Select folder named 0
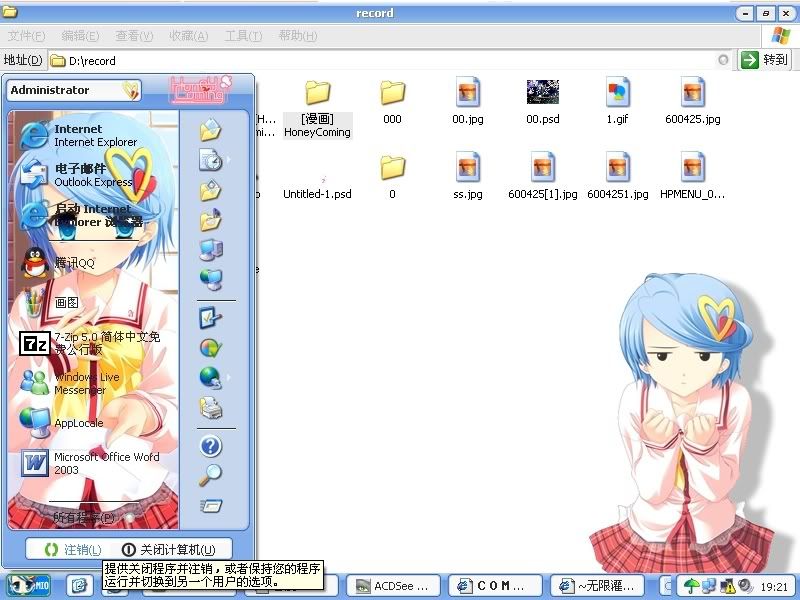This screenshot has width=800, height=600. (392, 178)
